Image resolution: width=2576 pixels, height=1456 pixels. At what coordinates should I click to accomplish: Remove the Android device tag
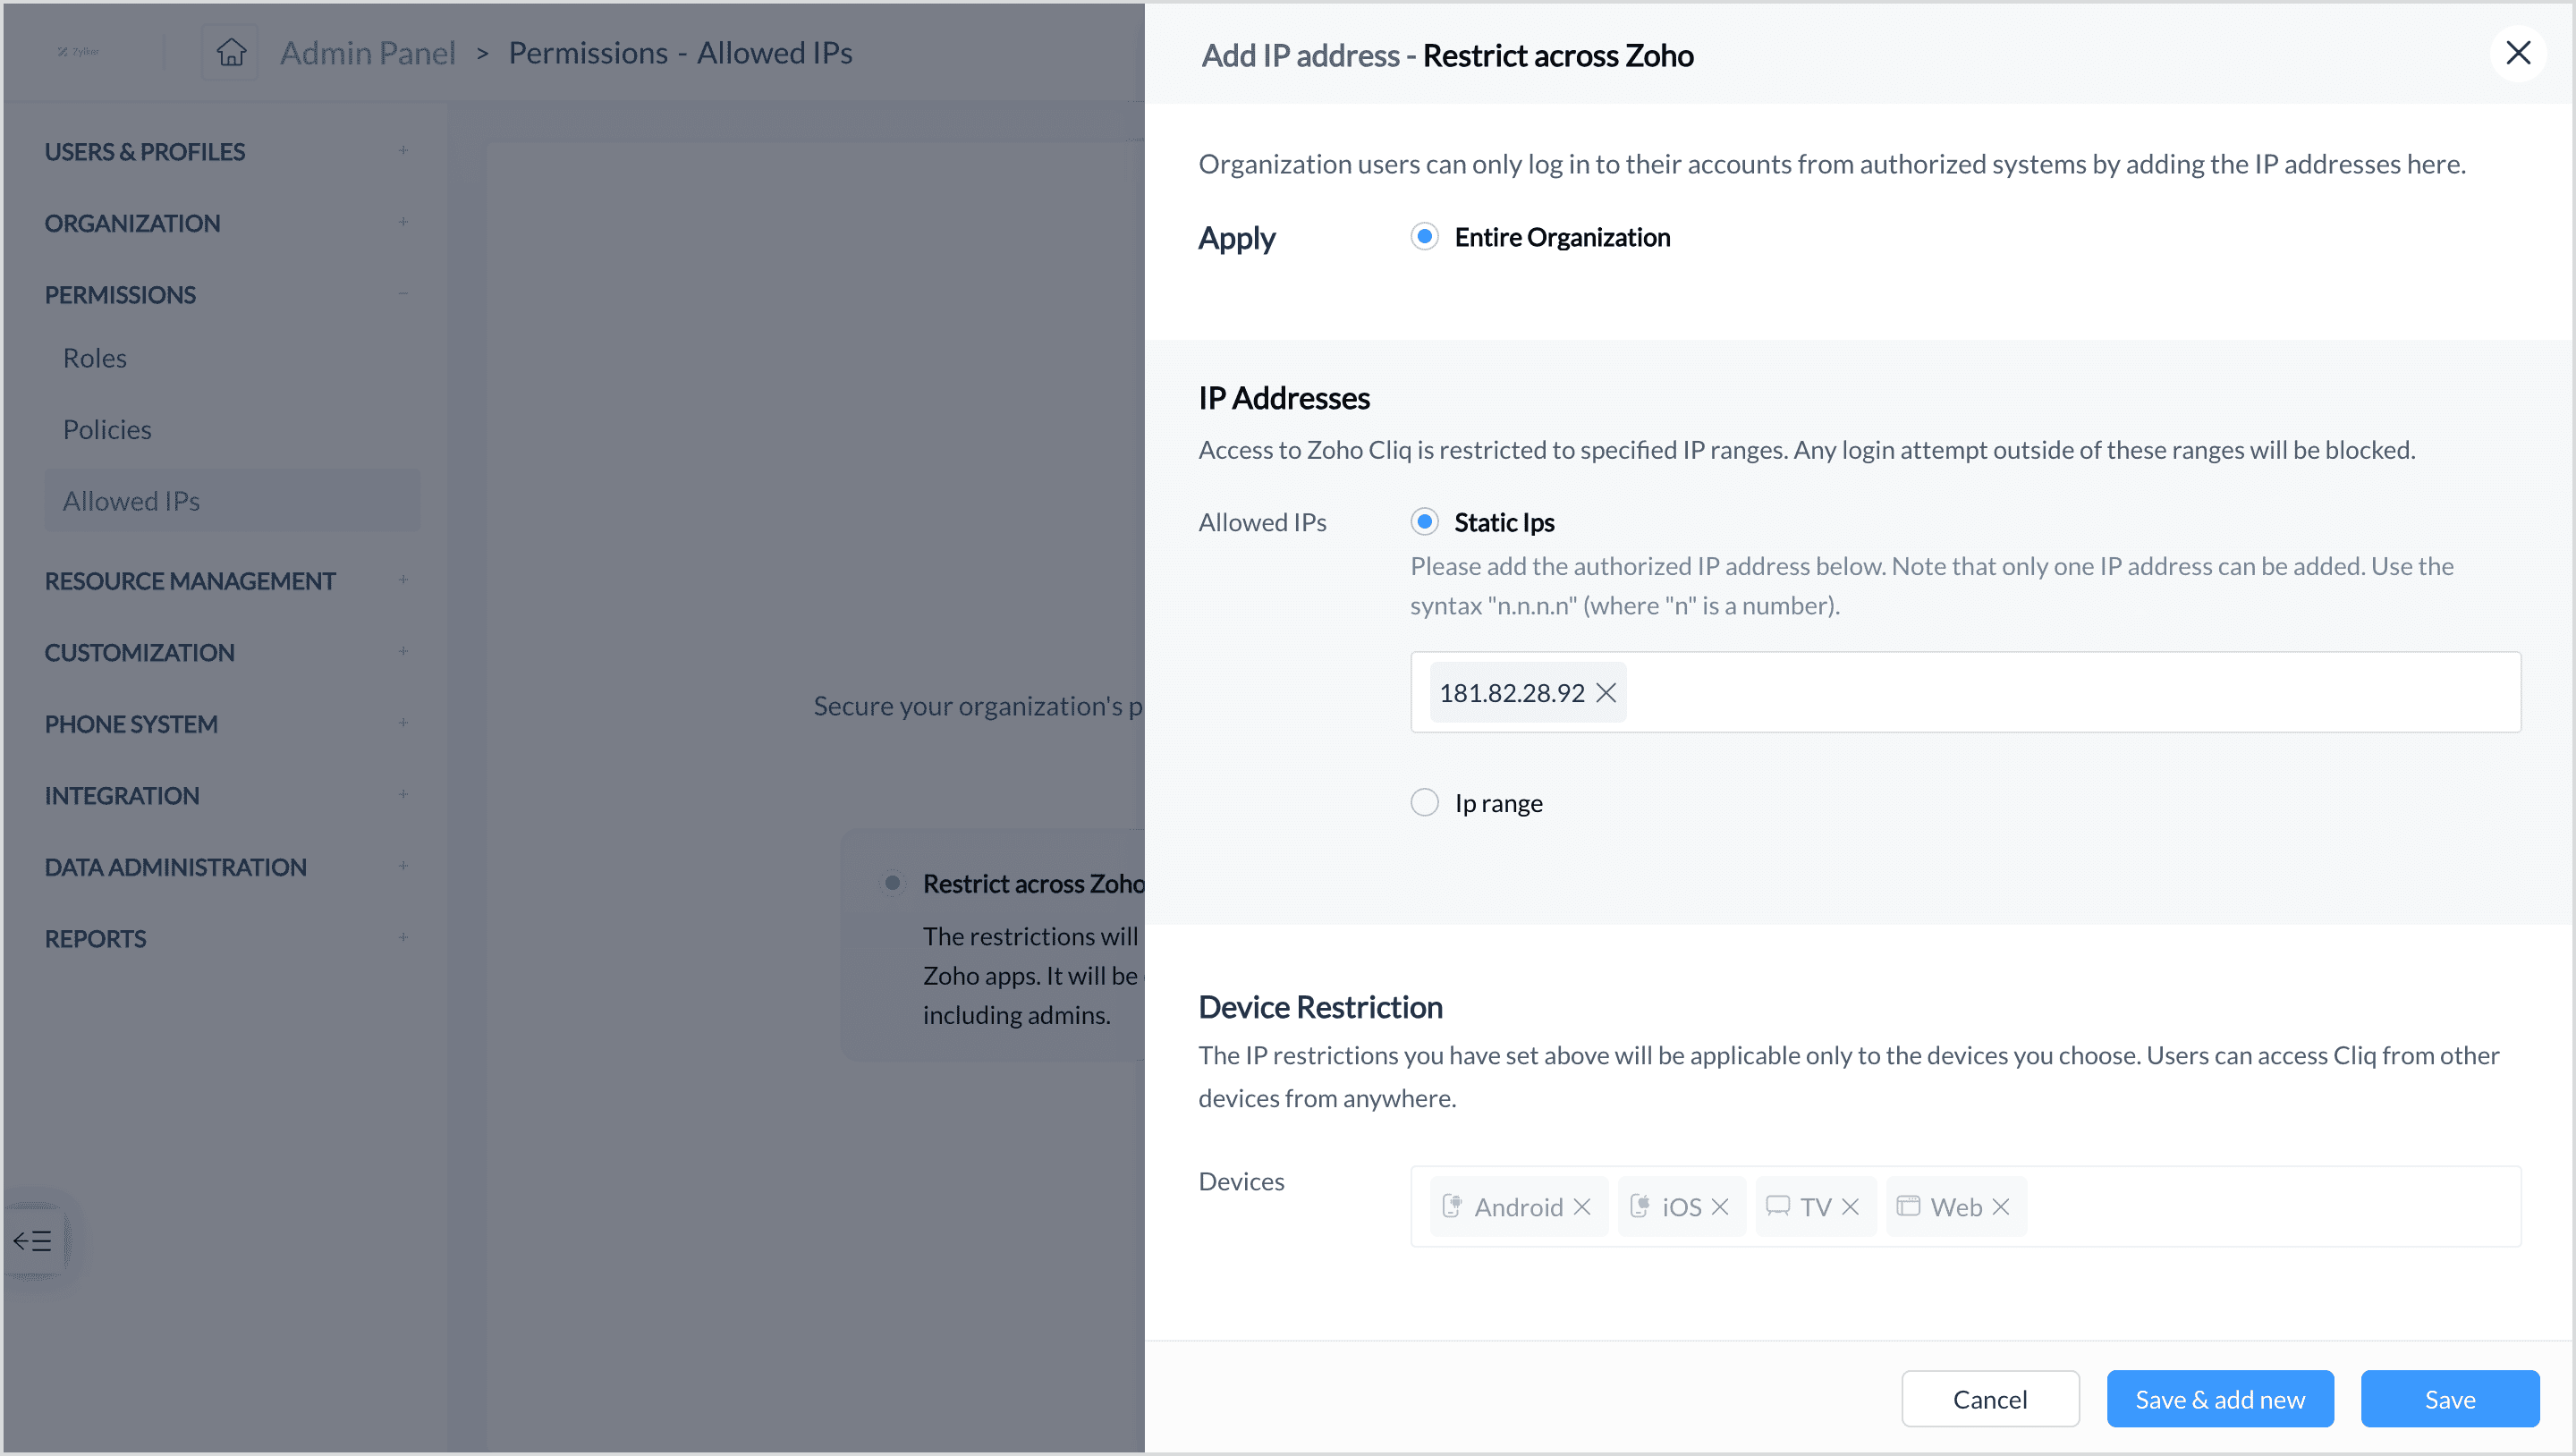(1582, 1207)
